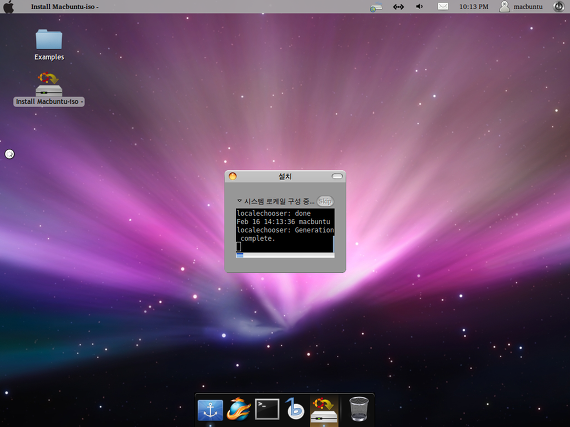Click the installer icon in the dock
This screenshot has height=427, width=570.
324,410
